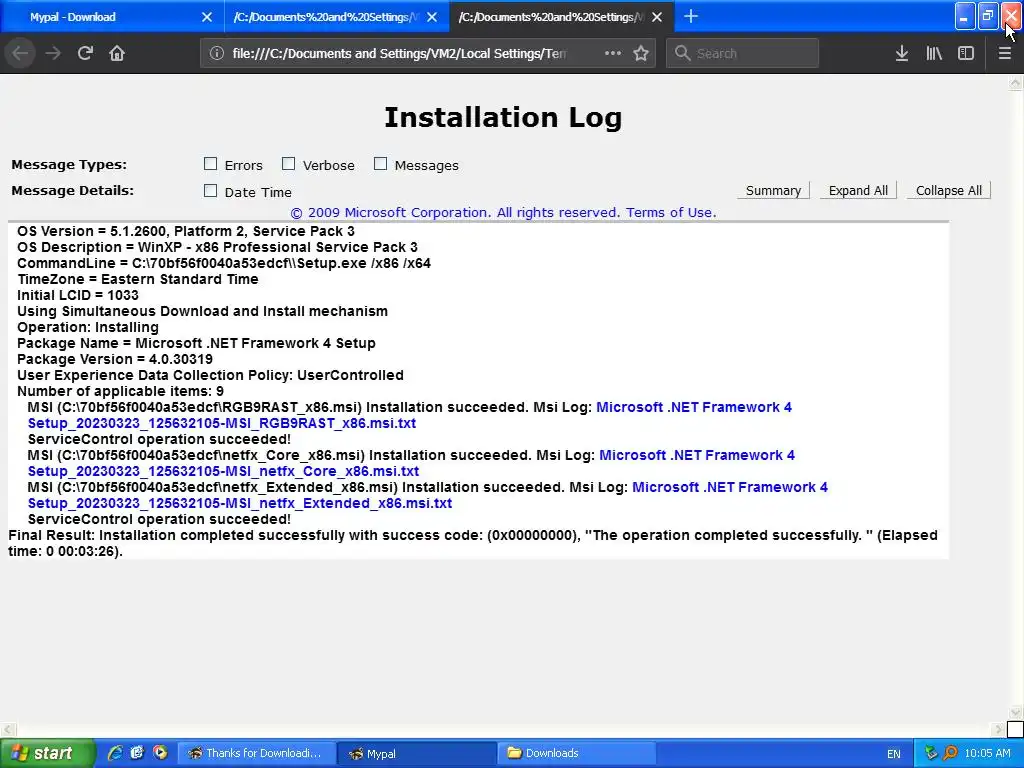Switch to Thanks for Downloading taskbar window
This screenshot has height=768, width=1024.
tap(257, 753)
